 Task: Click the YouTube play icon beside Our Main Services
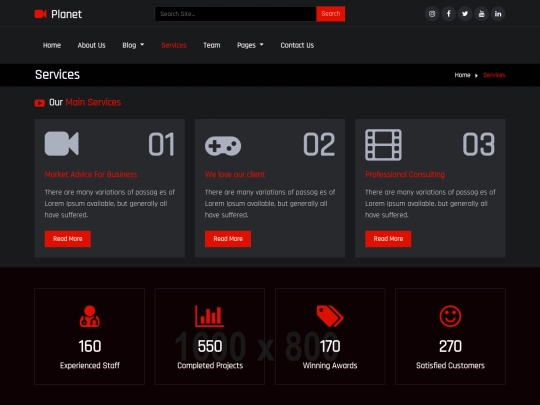[x=40, y=103]
